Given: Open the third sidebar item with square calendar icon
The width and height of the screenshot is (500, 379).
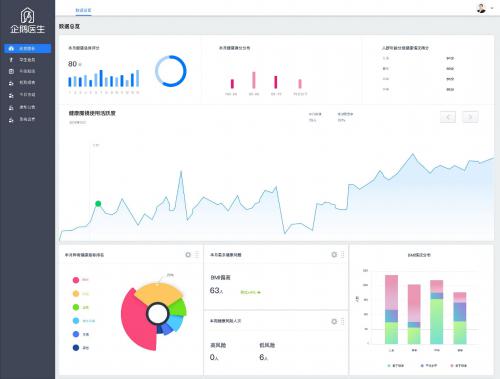Looking at the screenshot, I should click(x=27, y=71).
